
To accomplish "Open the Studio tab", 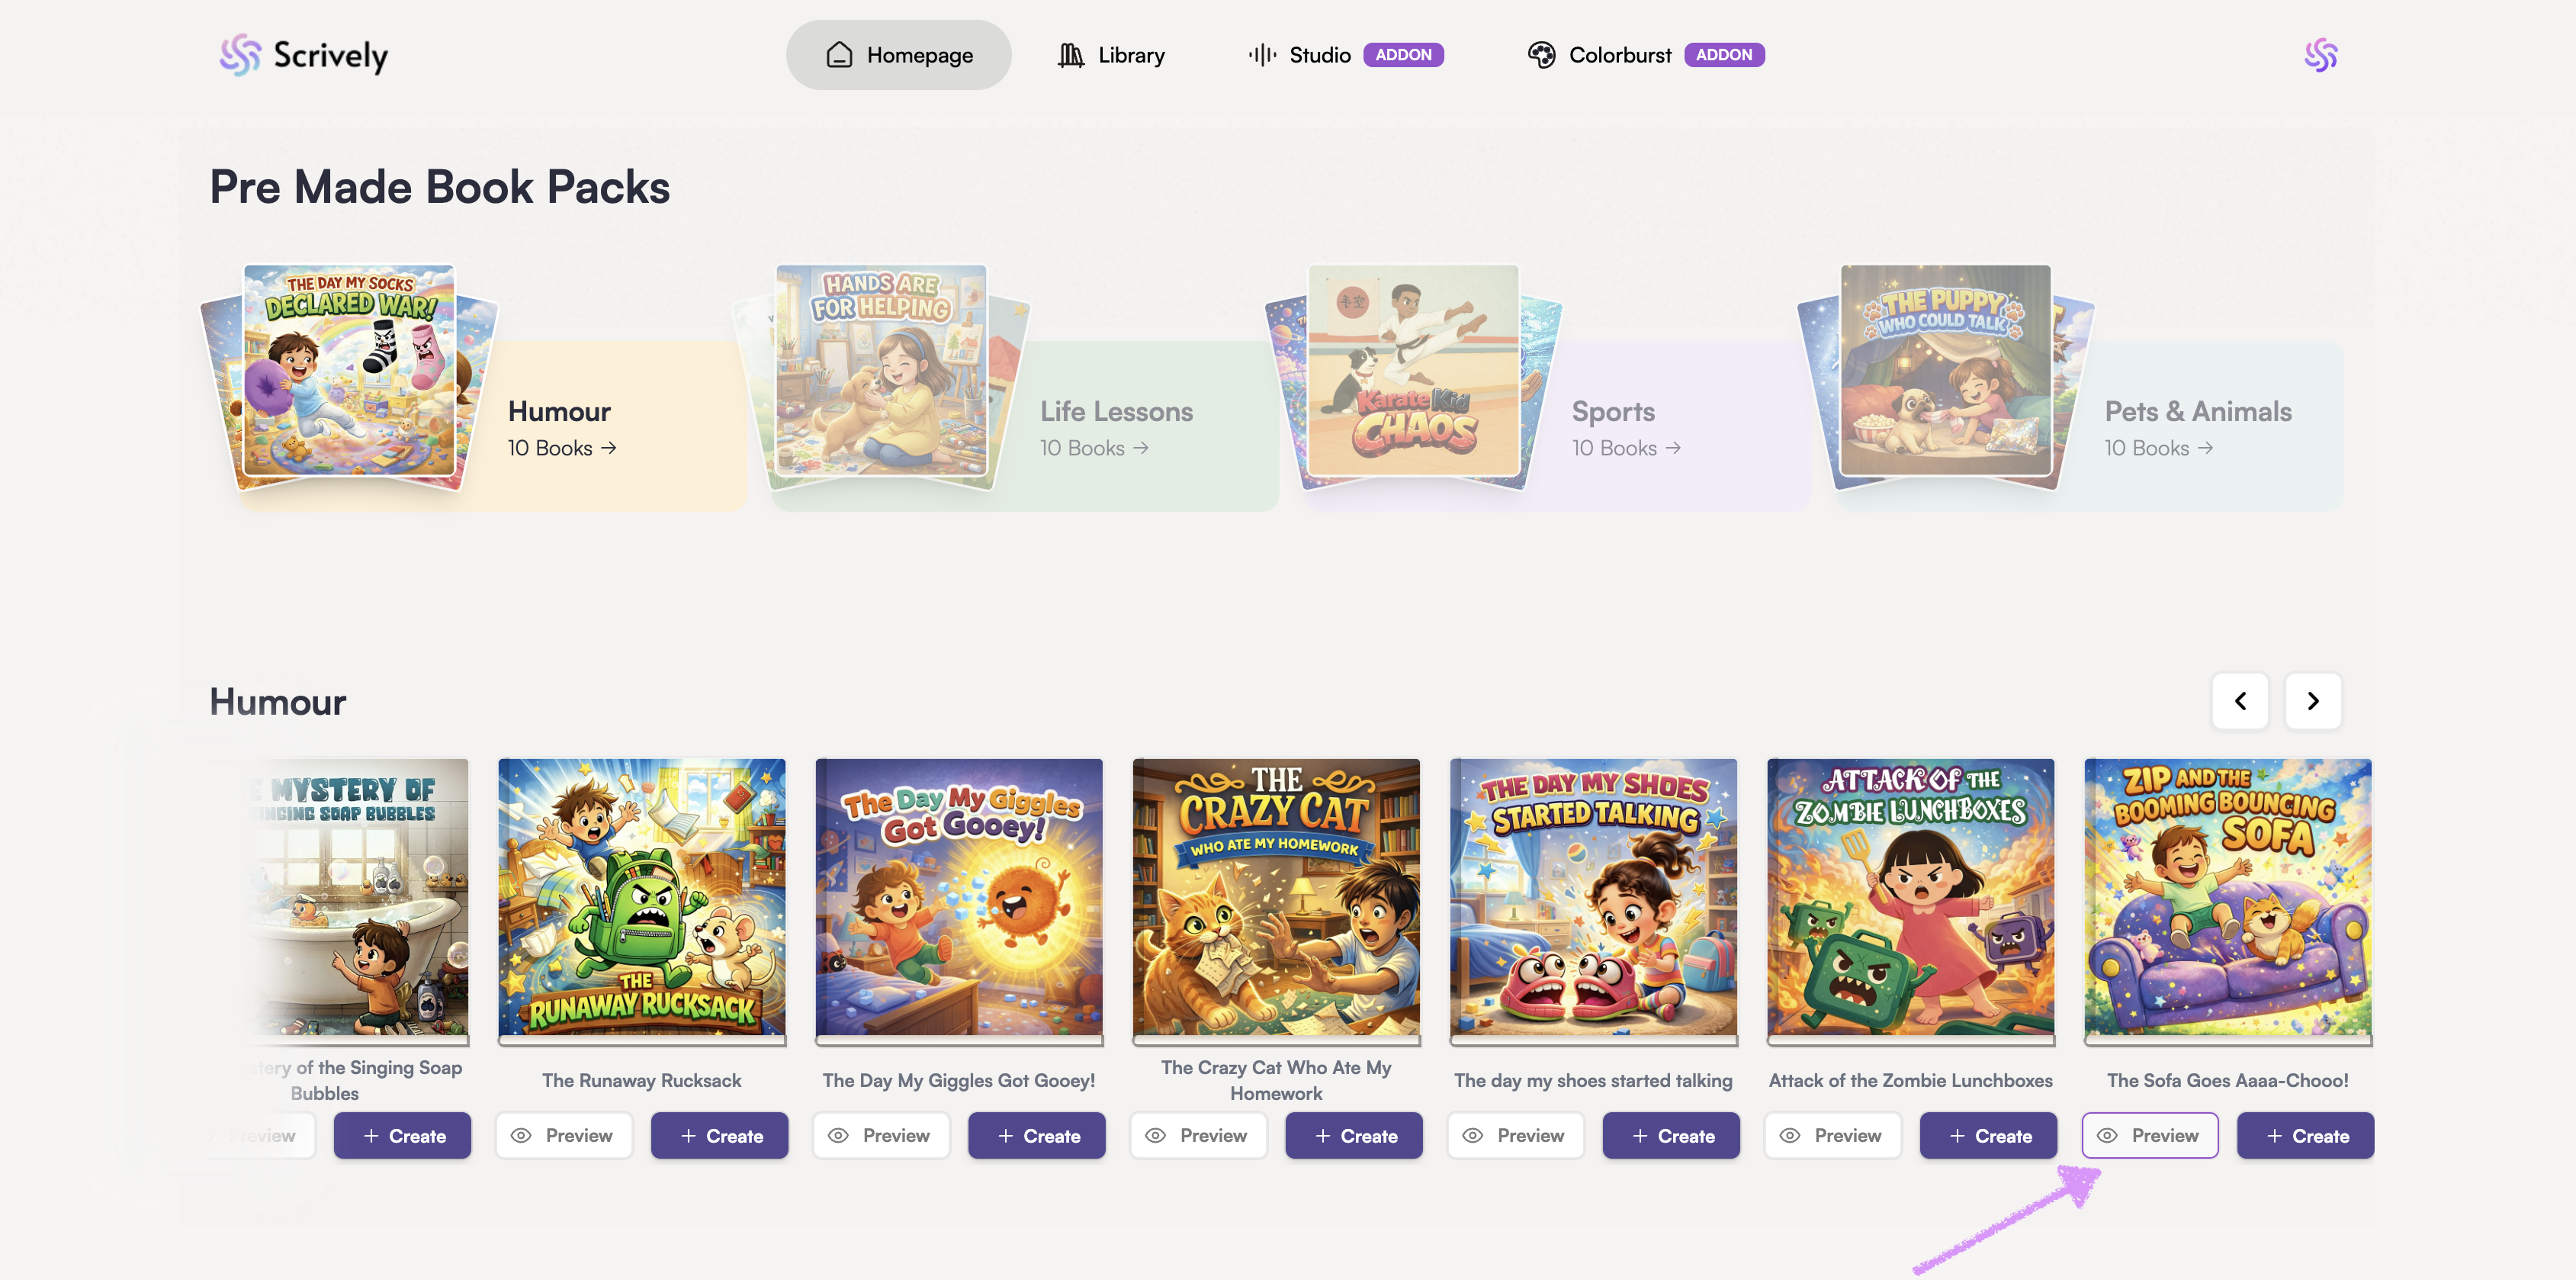I will click(1319, 55).
